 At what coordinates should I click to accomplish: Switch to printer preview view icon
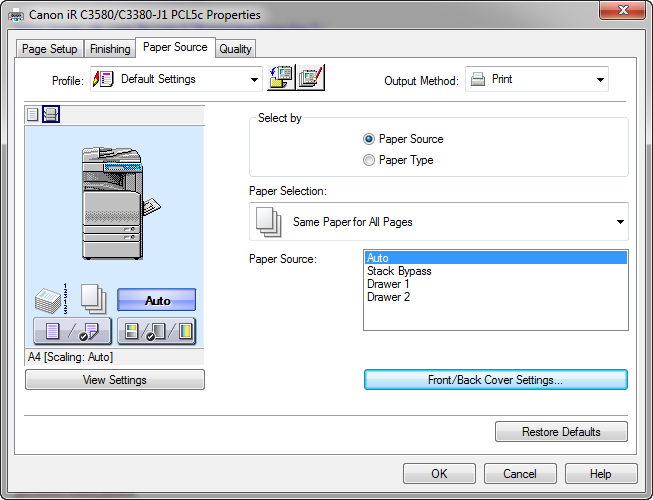pyautogui.click(x=51, y=114)
